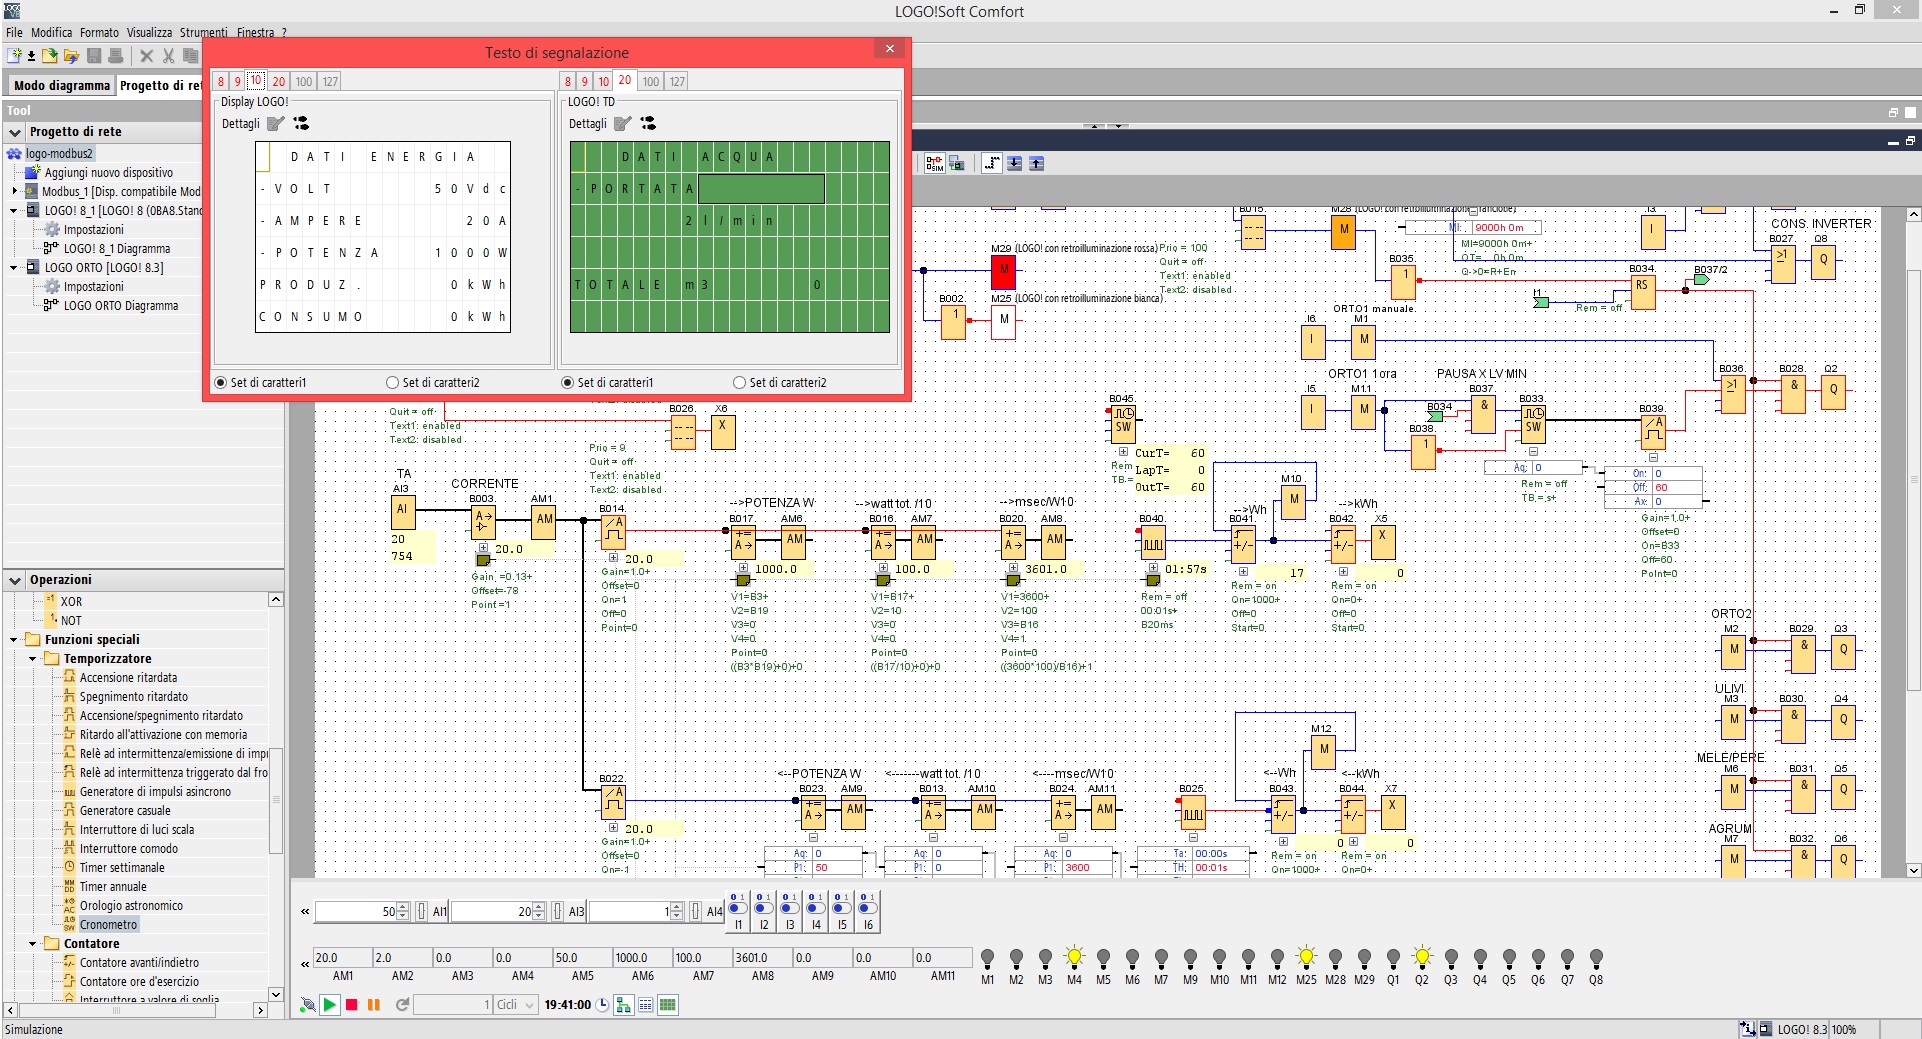Collapse the Contatore folder
The image size is (1922, 1039).
(x=33, y=944)
